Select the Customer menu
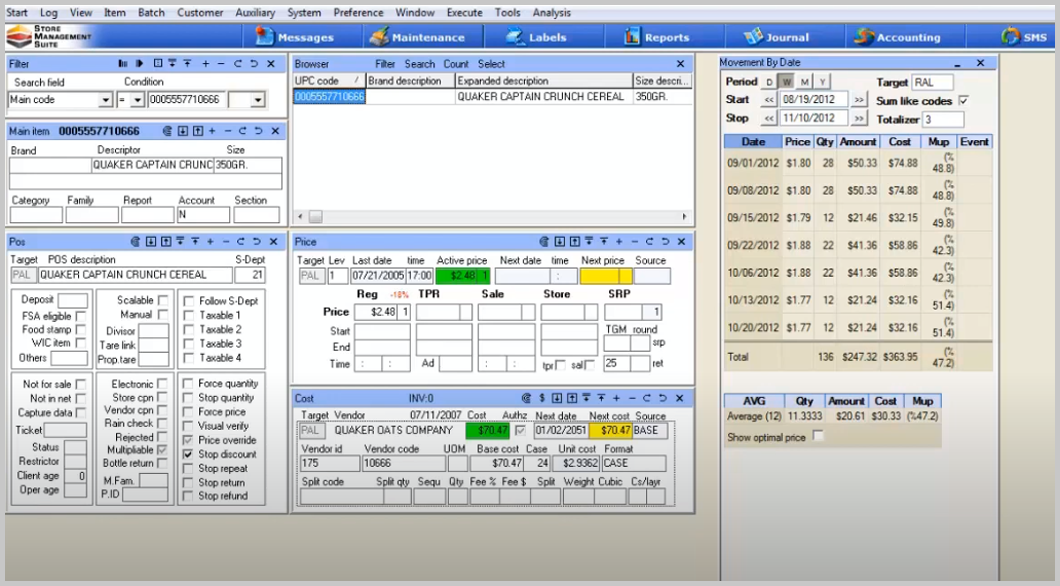1060x586 pixels. tap(199, 12)
